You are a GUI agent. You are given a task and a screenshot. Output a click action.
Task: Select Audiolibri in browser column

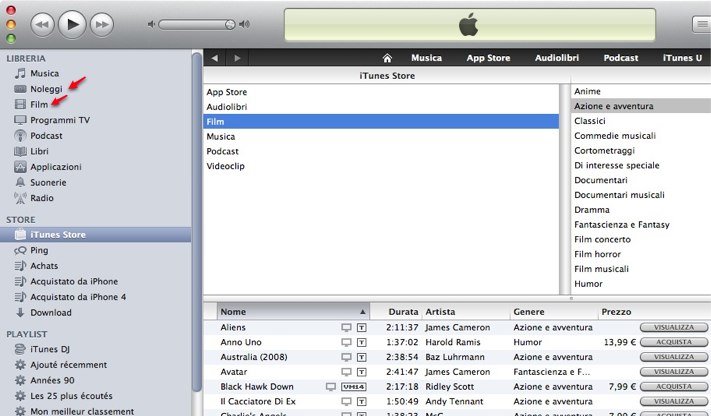tap(381, 107)
